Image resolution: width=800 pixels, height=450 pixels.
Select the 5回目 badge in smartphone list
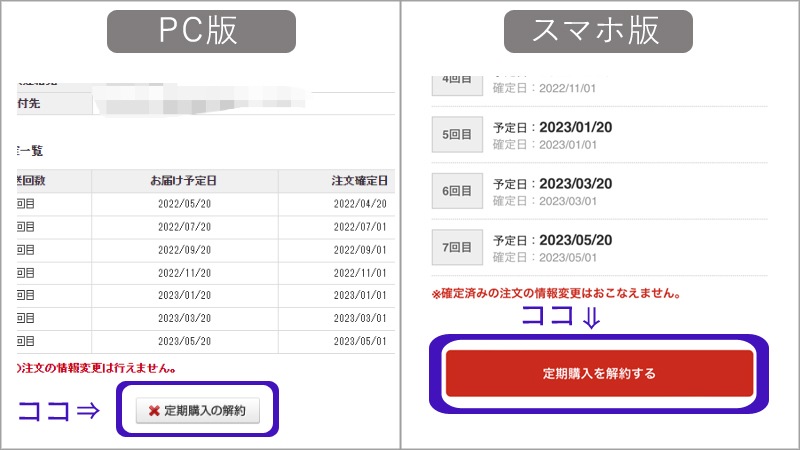[457, 135]
